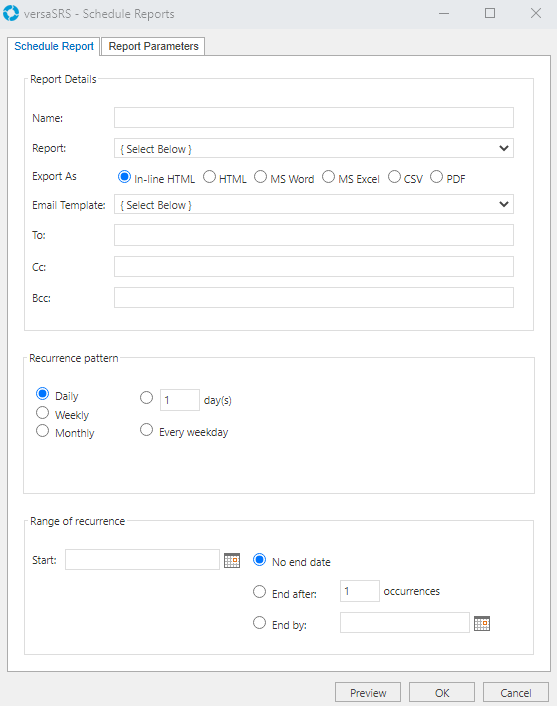Open the Start date calendar picker
Screen dimensions: 557x706
(x=232, y=560)
